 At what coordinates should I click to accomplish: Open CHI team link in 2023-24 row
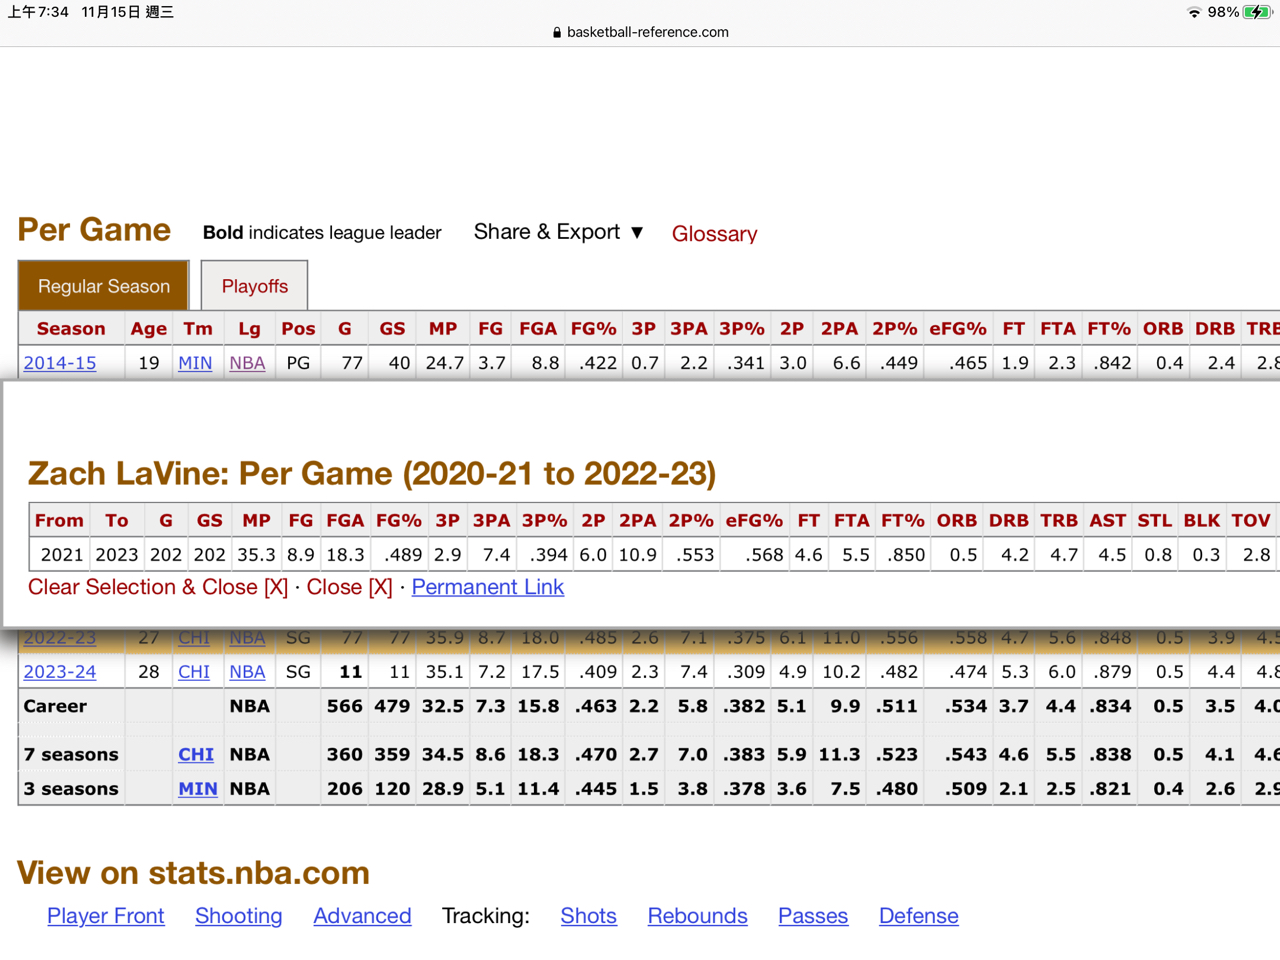coord(194,672)
